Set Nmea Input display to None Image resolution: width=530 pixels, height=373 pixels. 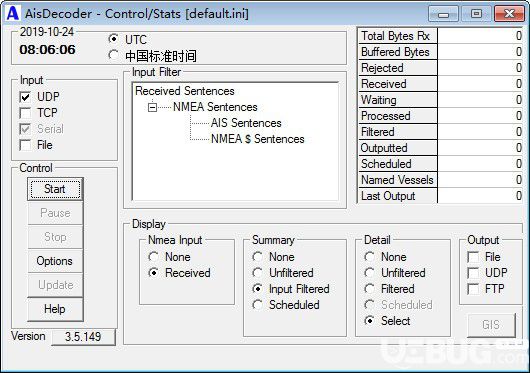[x=154, y=257]
